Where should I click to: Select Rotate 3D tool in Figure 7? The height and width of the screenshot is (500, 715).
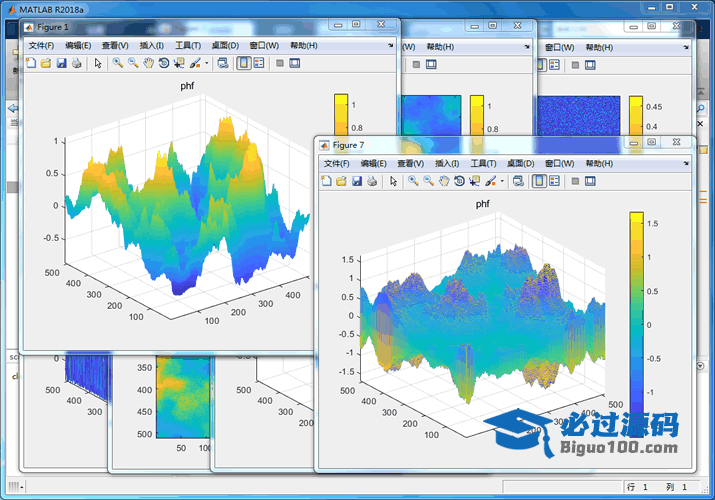point(459,181)
